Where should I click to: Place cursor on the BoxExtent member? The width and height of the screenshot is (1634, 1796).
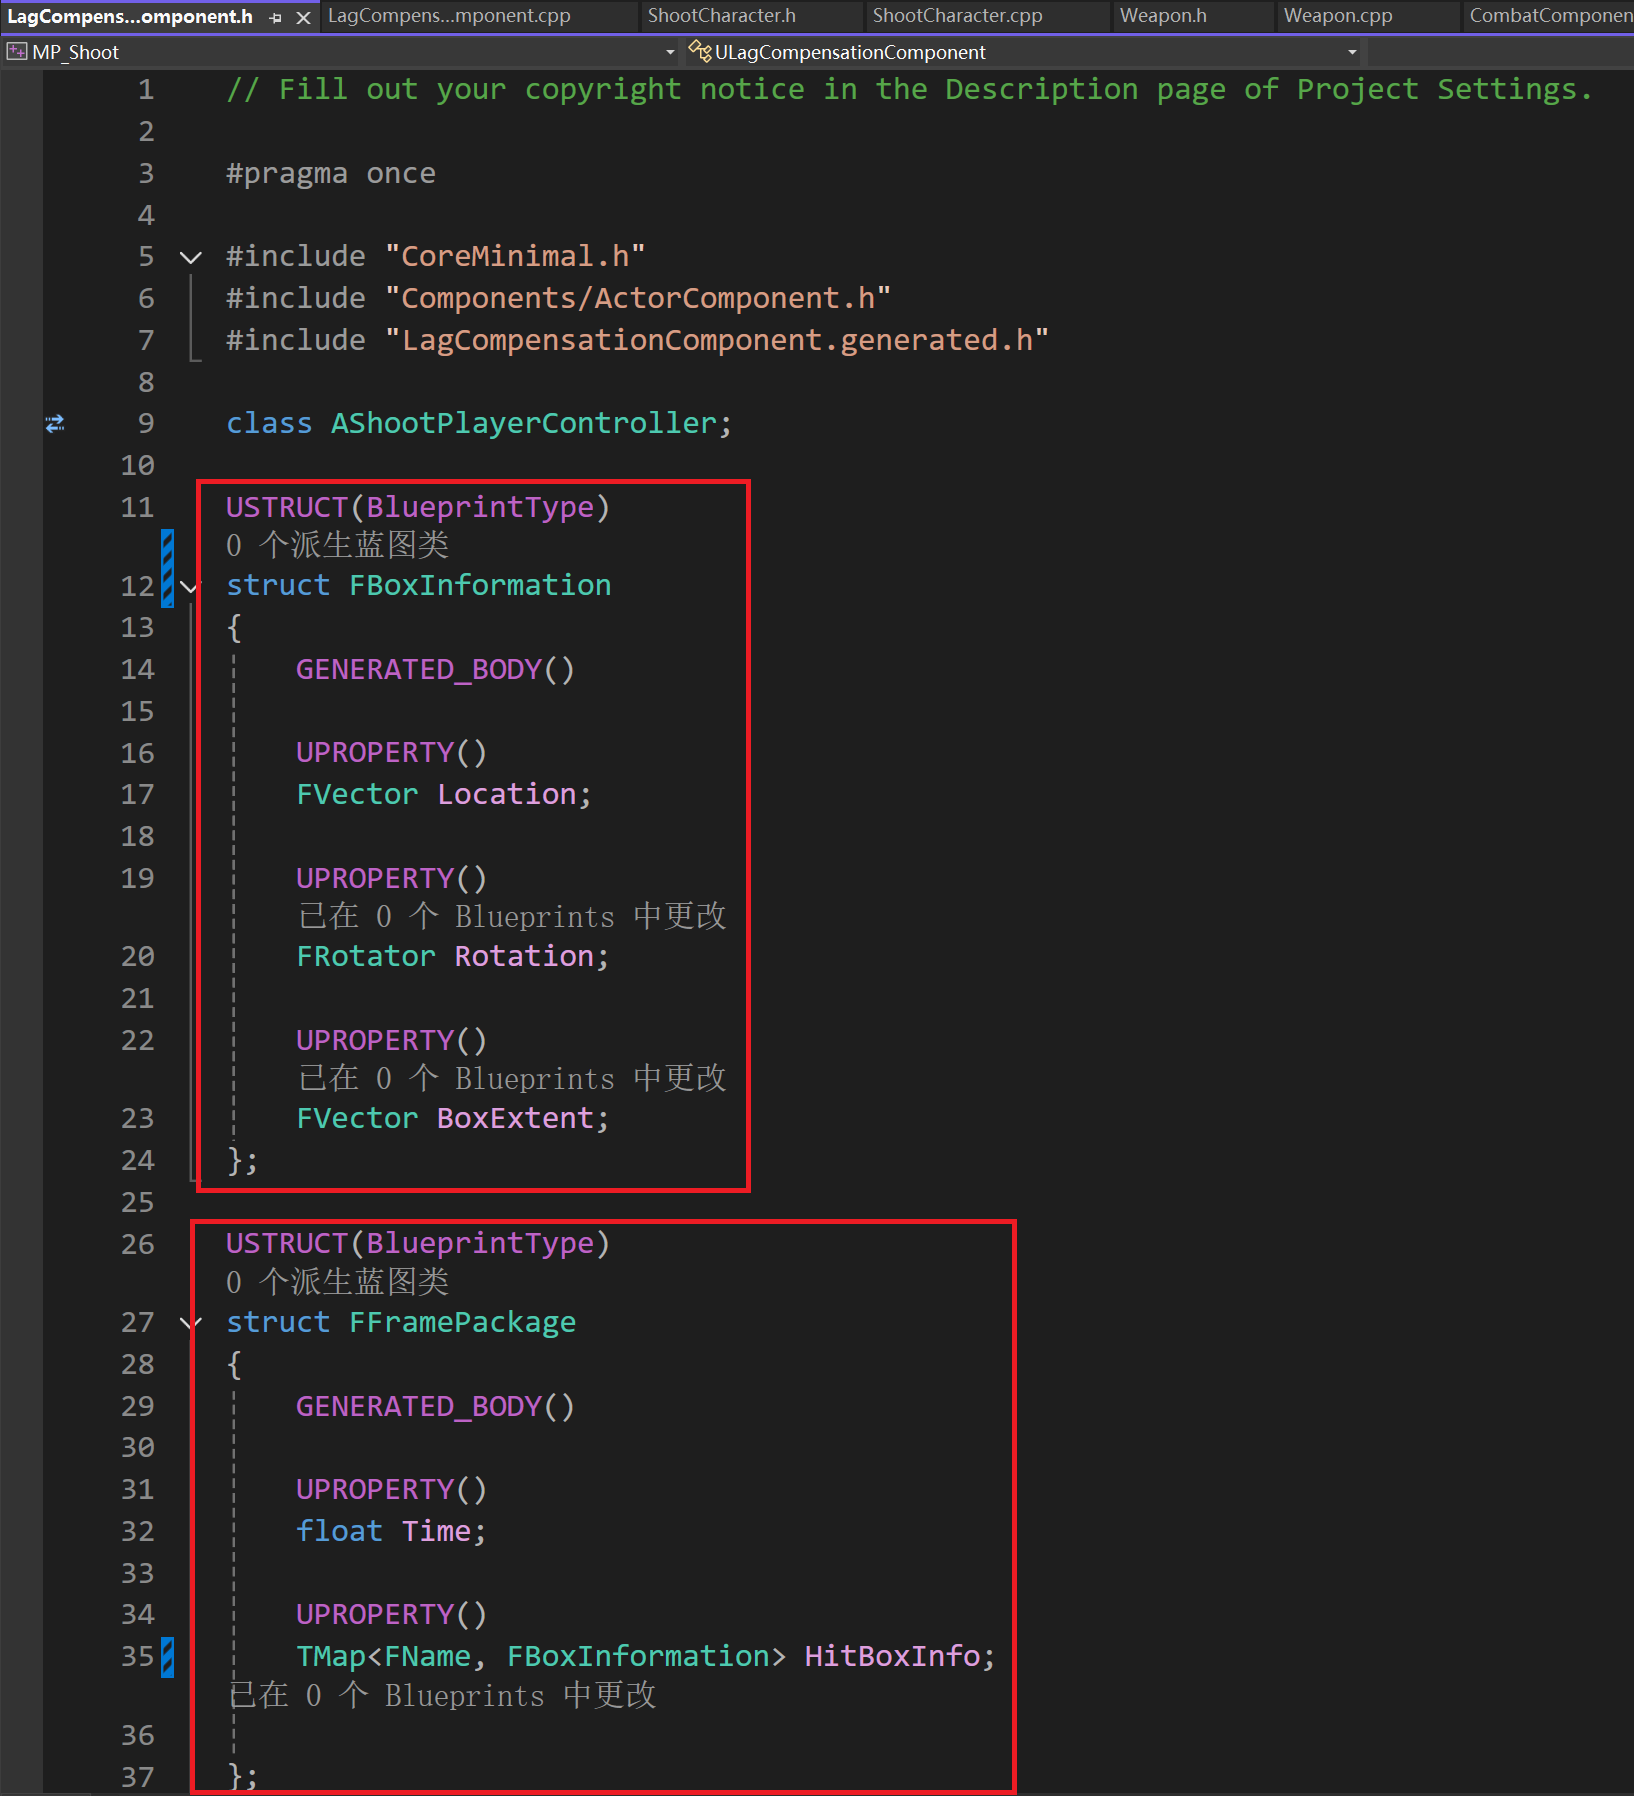516,1119
